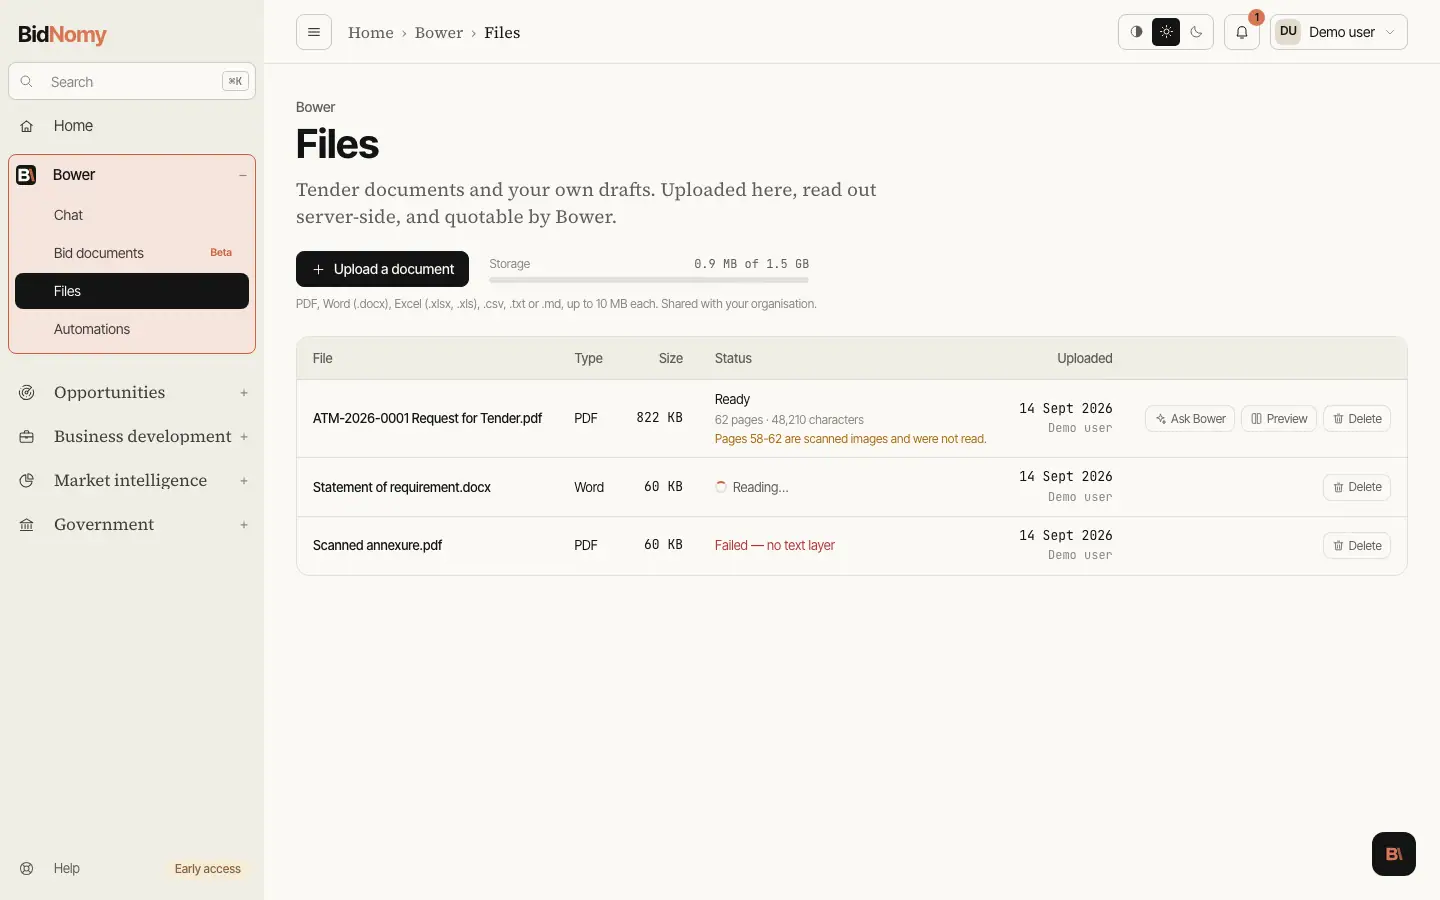Select Files in the Bower menu
Image resolution: width=1440 pixels, height=900 pixels.
click(132, 291)
